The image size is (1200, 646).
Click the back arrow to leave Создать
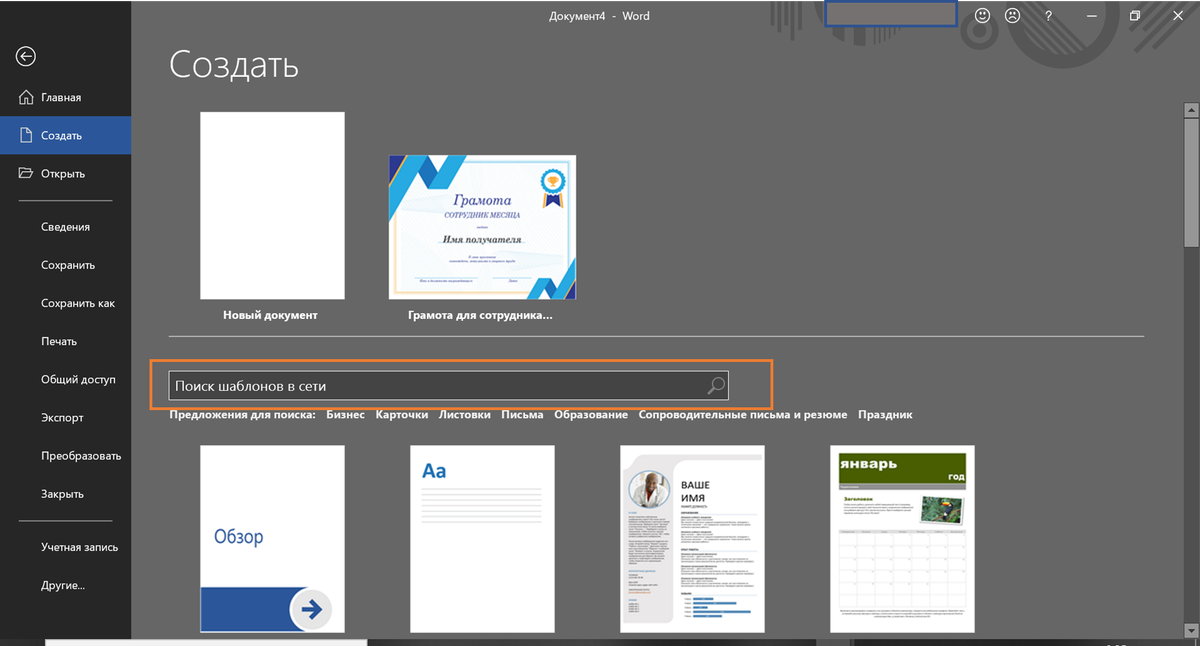pyautogui.click(x=25, y=57)
